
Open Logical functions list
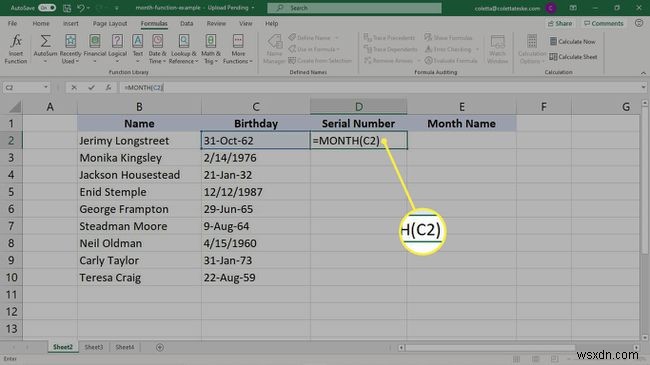tap(117, 49)
